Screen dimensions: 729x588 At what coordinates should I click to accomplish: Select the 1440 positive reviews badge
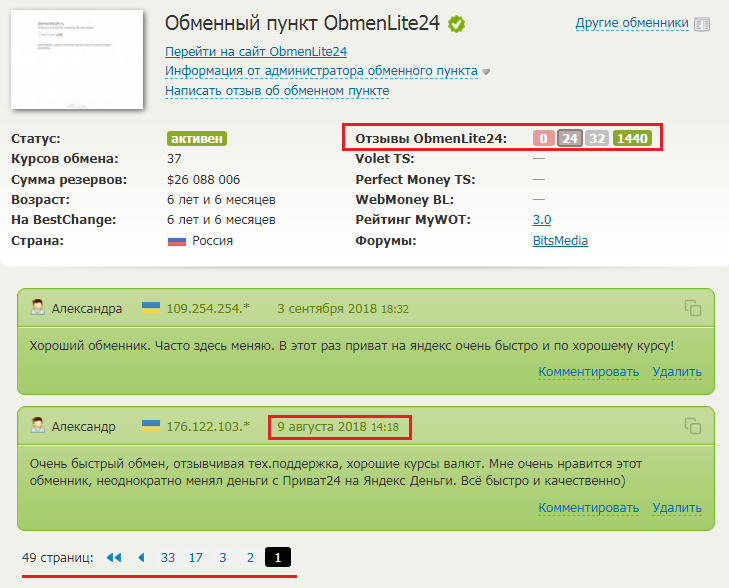point(632,139)
